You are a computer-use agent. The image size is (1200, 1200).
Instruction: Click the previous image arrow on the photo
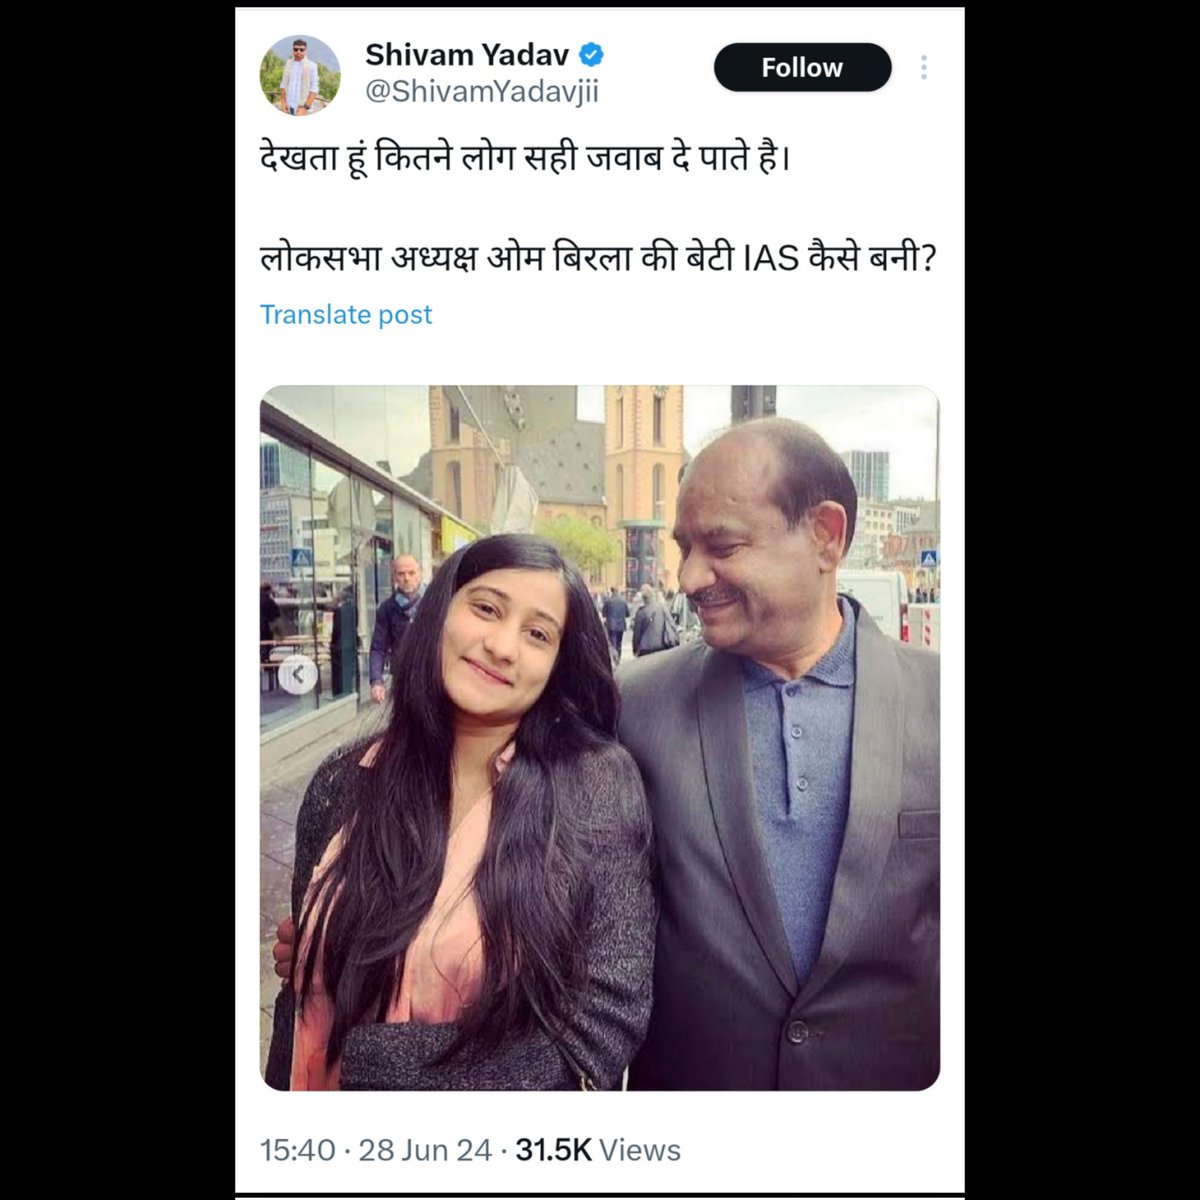pyautogui.click(x=297, y=674)
